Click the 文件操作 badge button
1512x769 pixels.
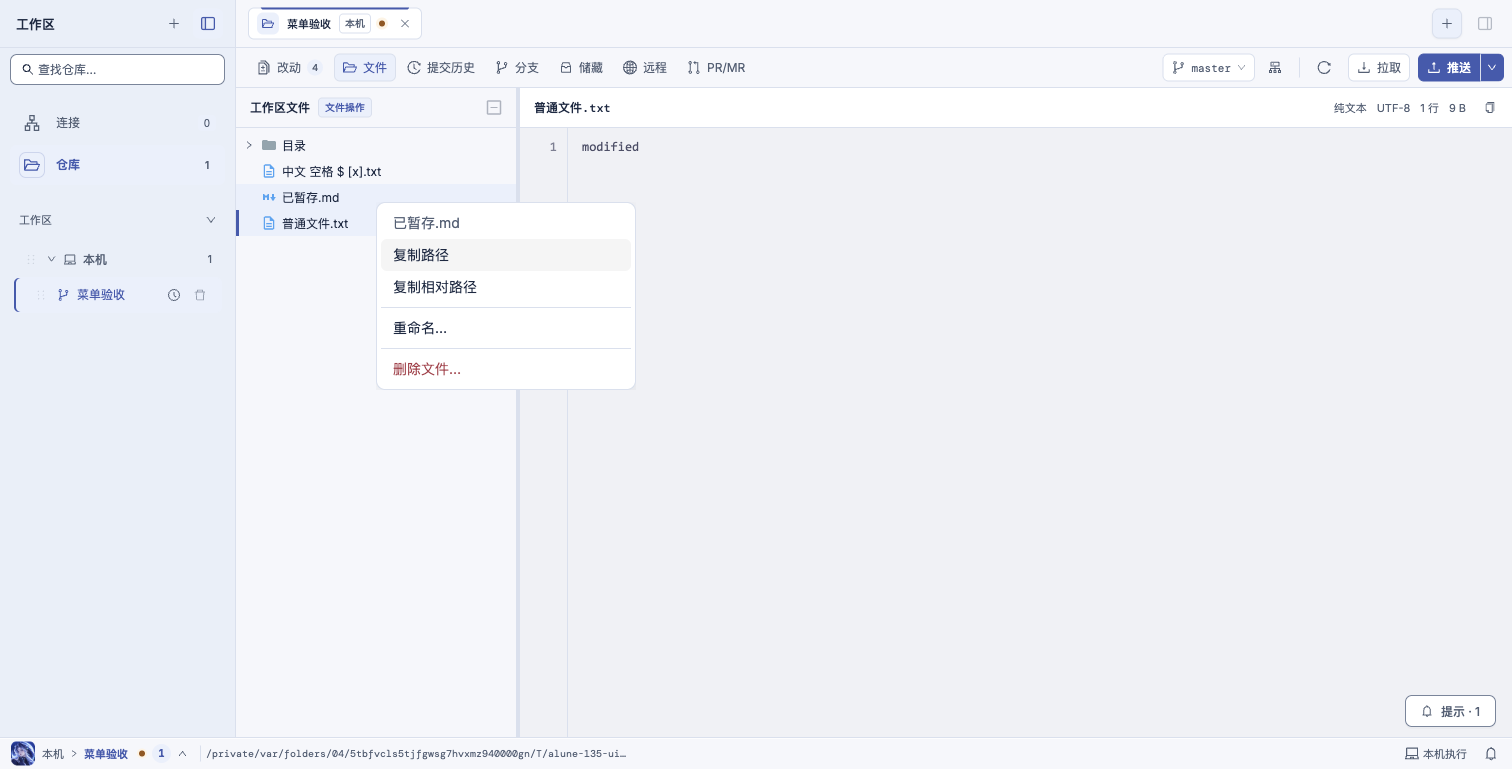[345, 108]
